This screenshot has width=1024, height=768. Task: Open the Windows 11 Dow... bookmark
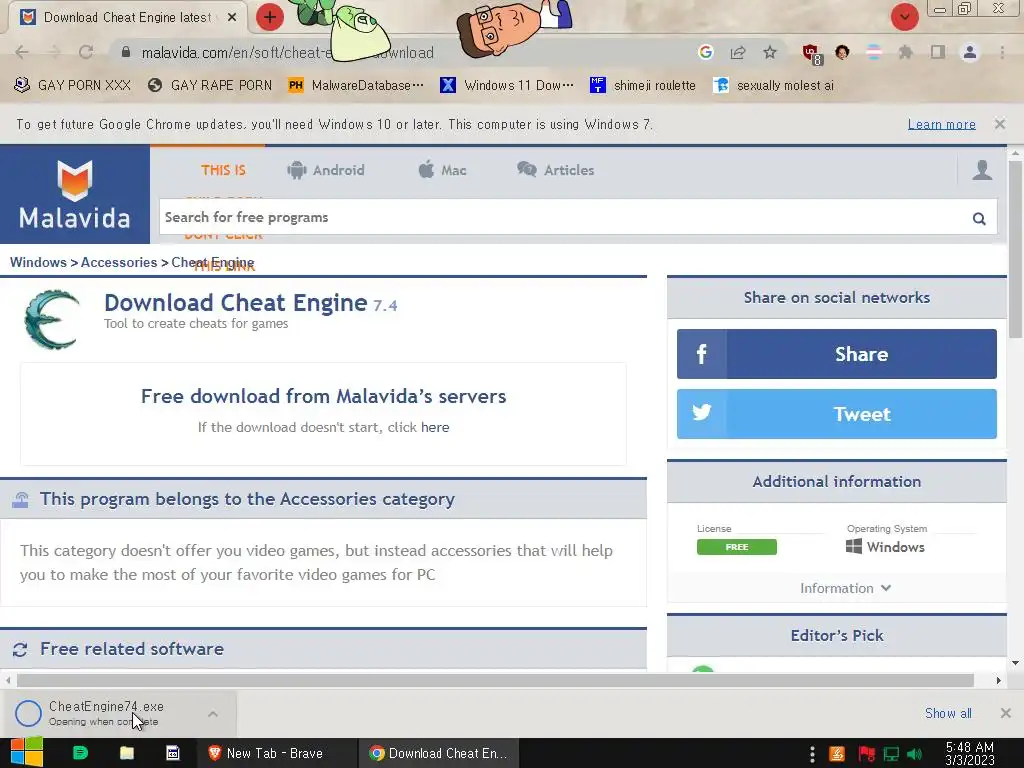click(x=507, y=85)
